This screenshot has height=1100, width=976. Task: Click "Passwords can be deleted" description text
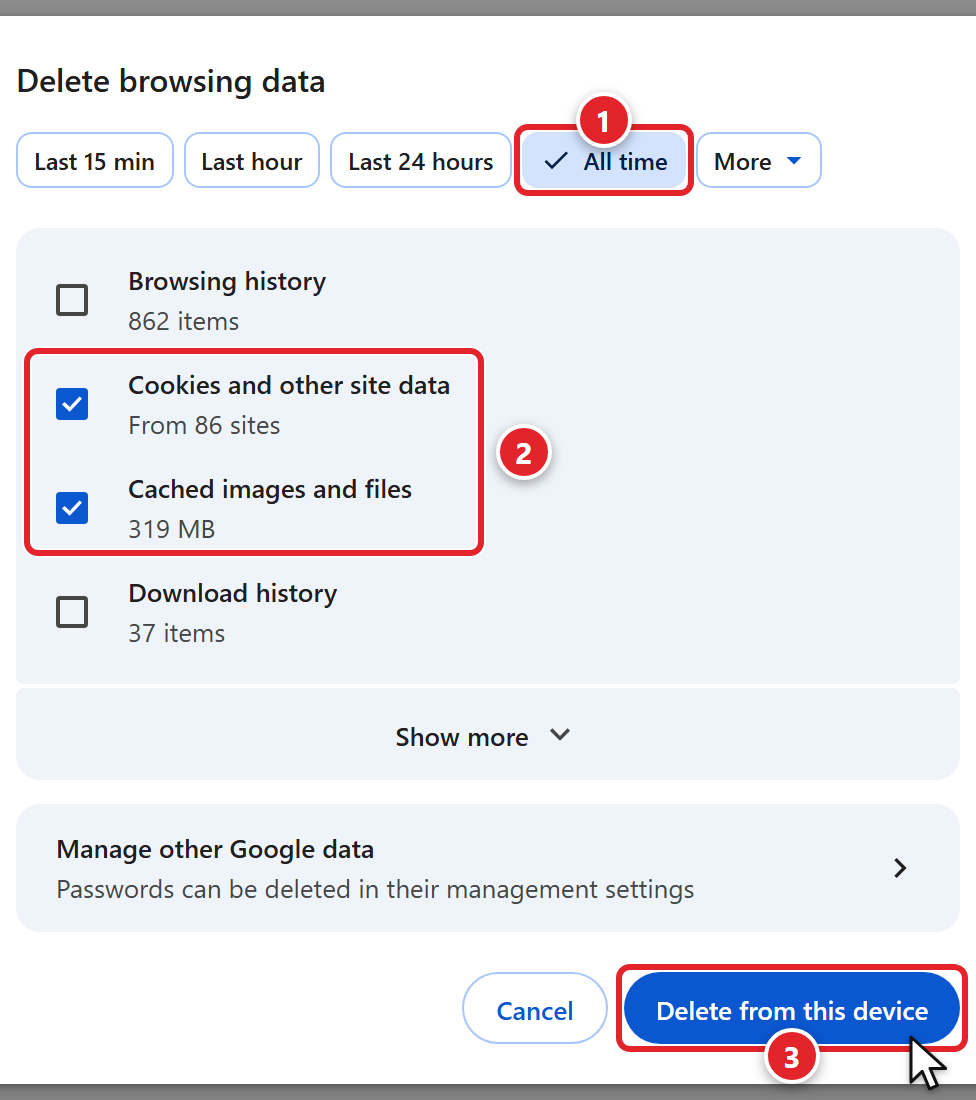(x=375, y=889)
